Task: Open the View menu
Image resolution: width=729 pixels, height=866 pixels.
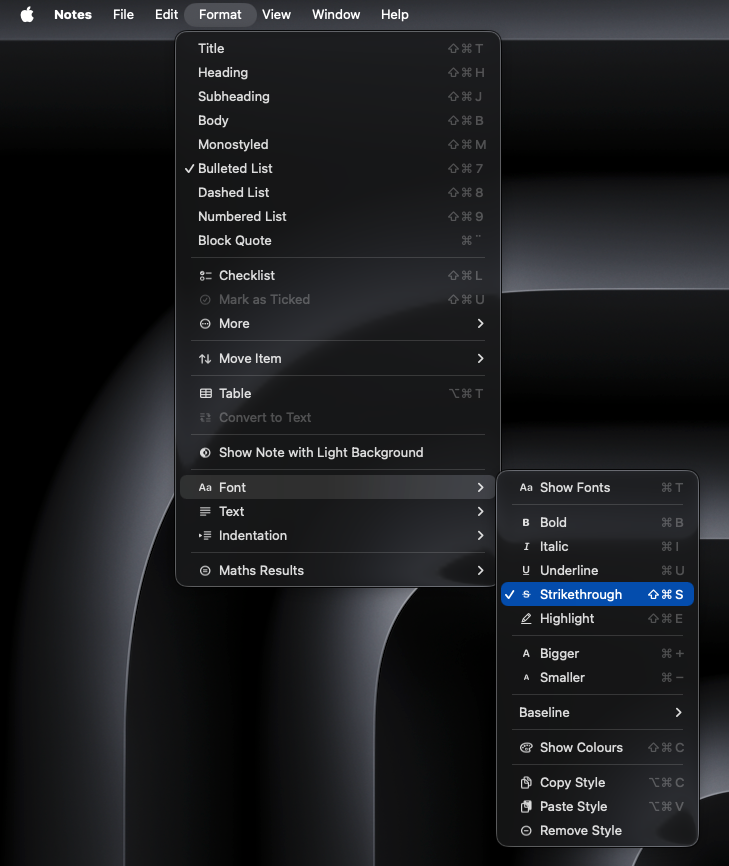Action: [276, 14]
